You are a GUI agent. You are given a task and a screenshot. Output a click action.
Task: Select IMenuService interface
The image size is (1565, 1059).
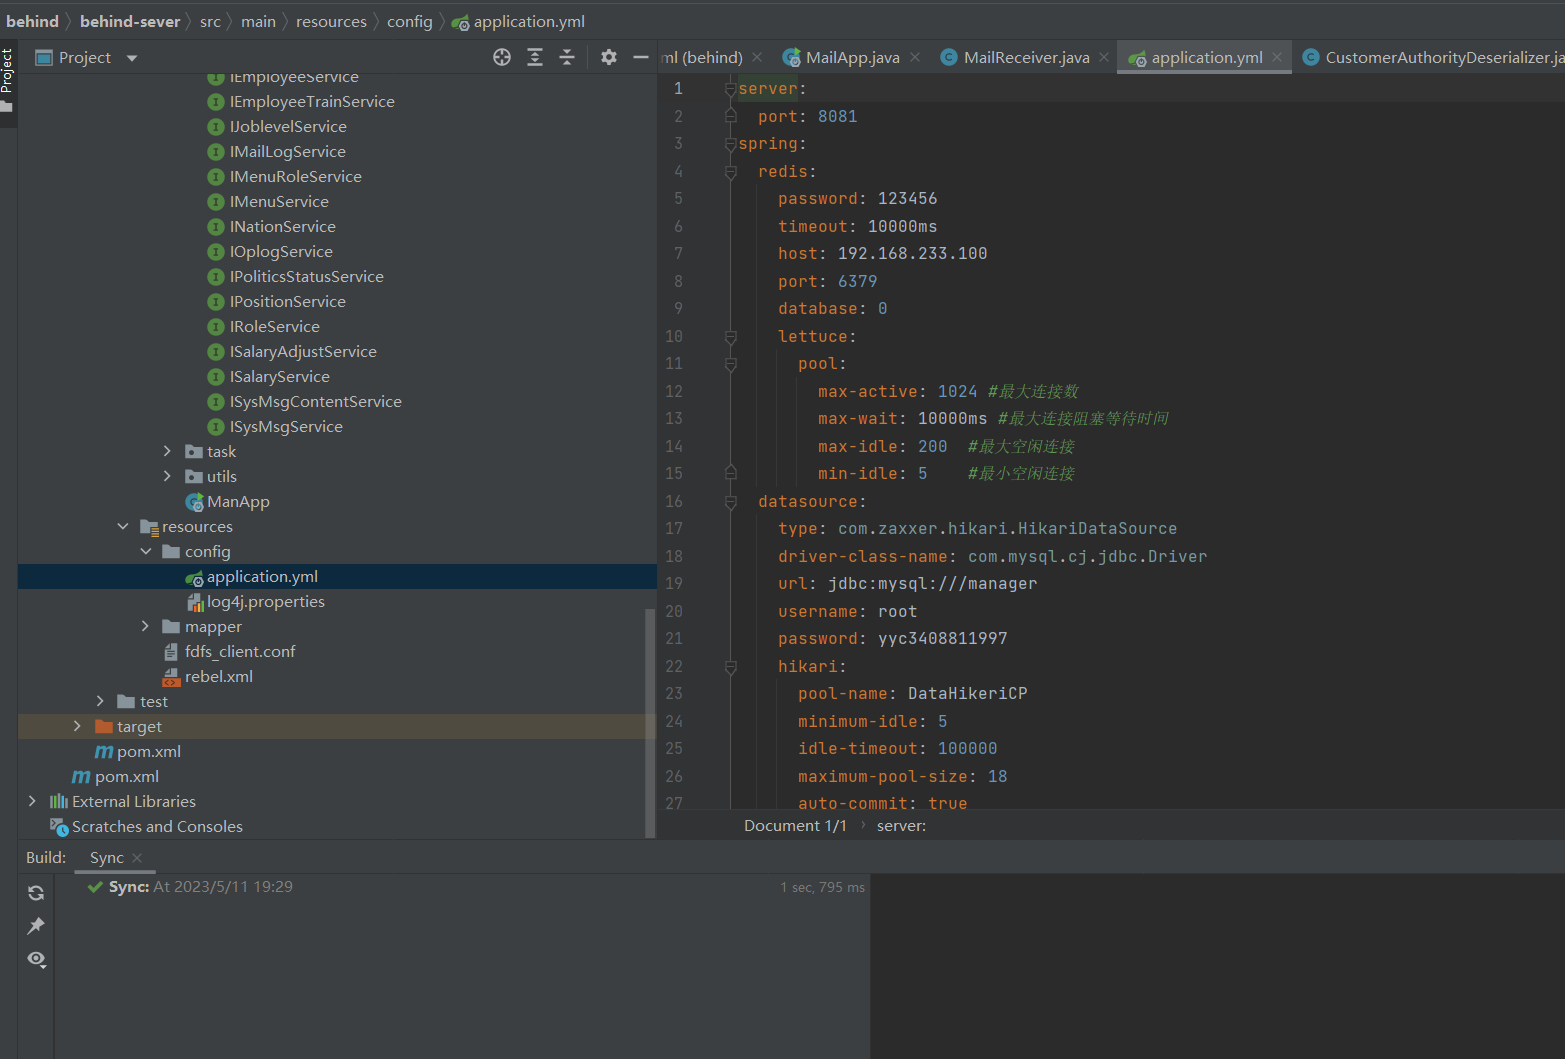pos(268,201)
